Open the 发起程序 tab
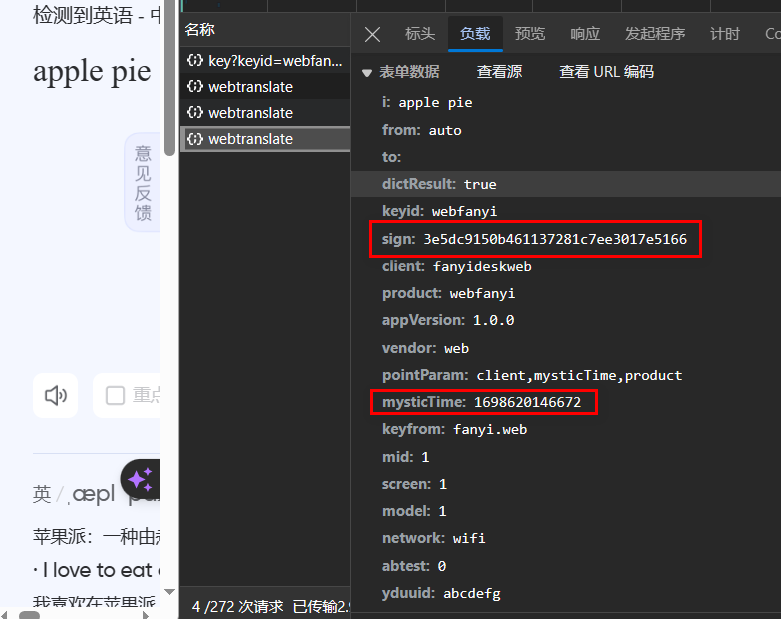Image resolution: width=781 pixels, height=619 pixels. [x=655, y=34]
